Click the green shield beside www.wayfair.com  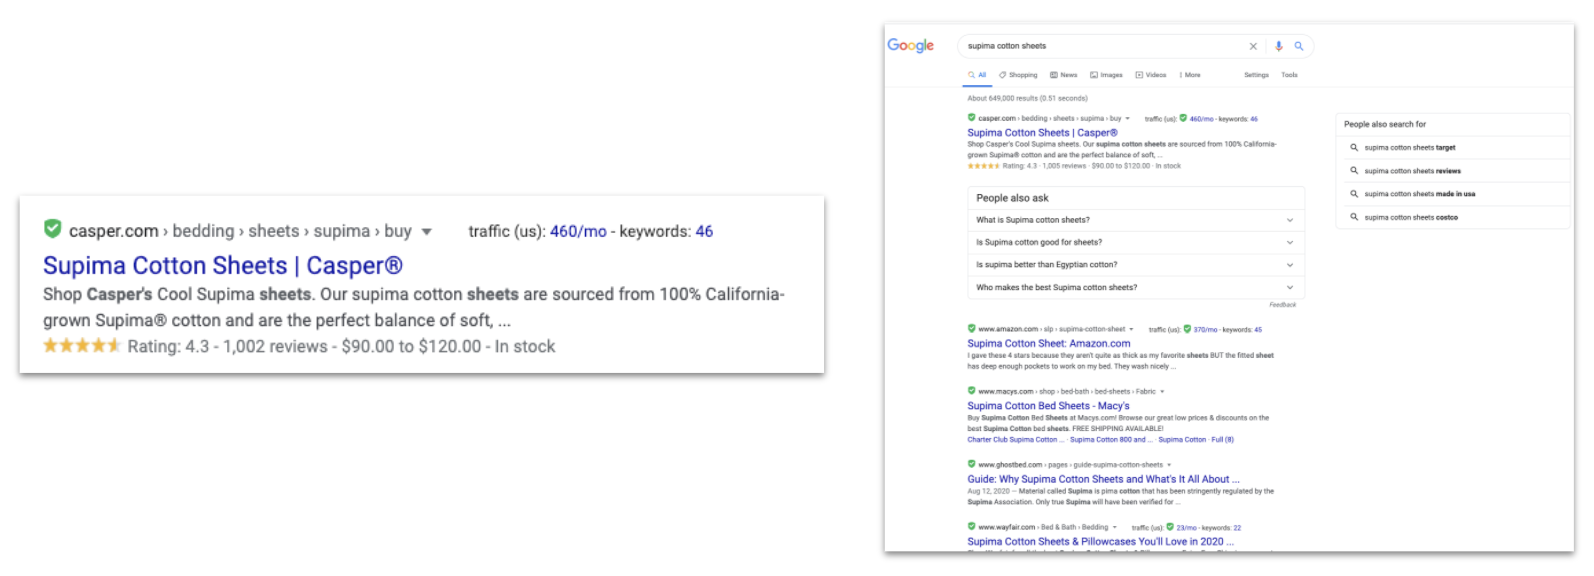tap(971, 527)
